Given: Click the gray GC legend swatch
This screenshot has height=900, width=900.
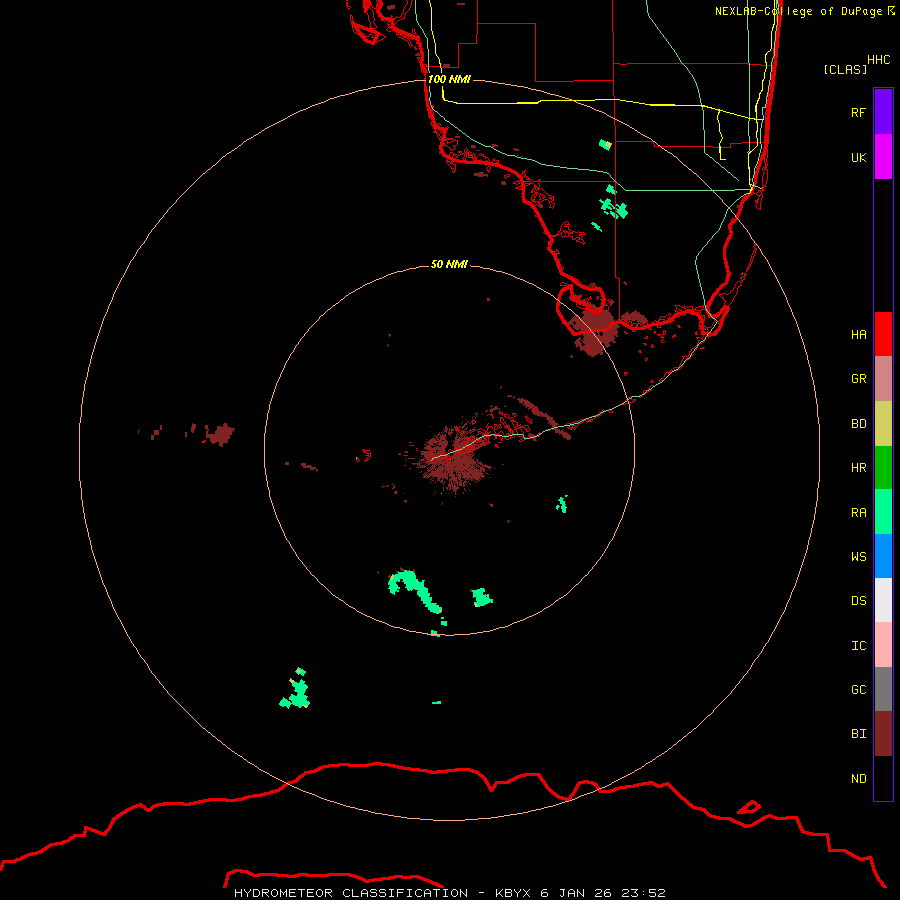Looking at the screenshot, I should point(883,689).
